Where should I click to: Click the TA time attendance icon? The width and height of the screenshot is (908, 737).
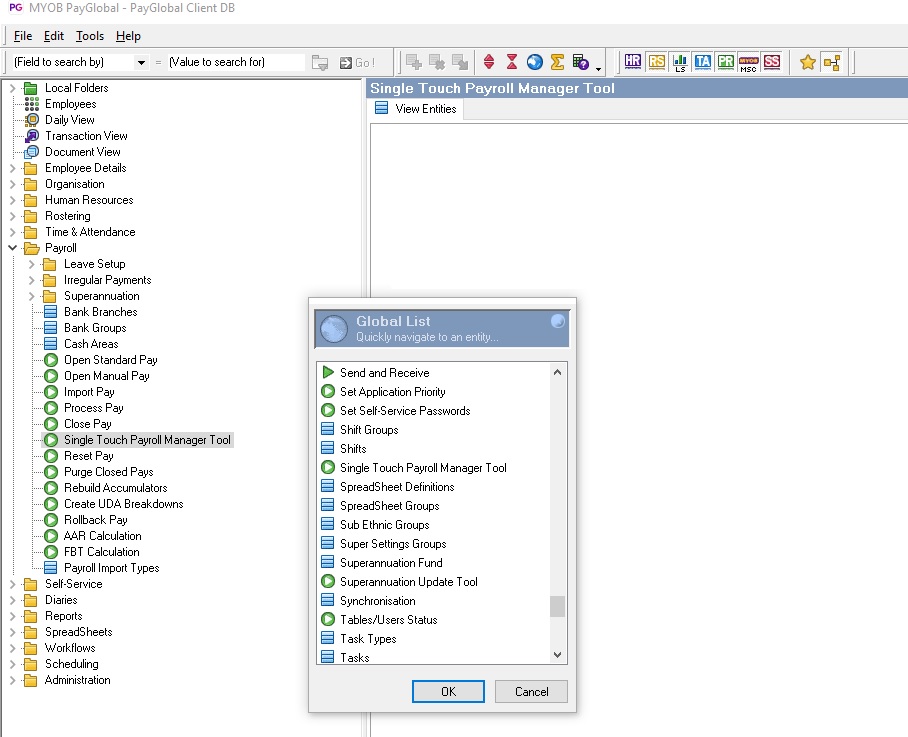tap(702, 61)
